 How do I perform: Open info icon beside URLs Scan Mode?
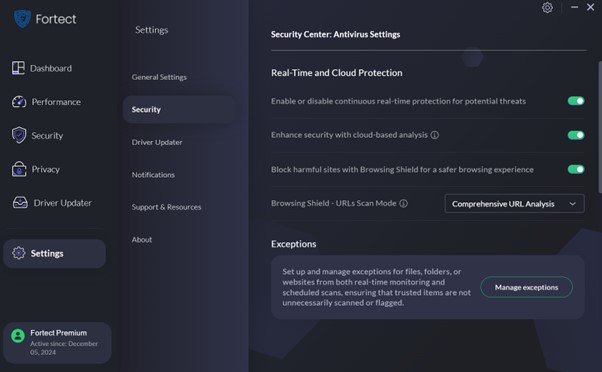(x=404, y=203)
